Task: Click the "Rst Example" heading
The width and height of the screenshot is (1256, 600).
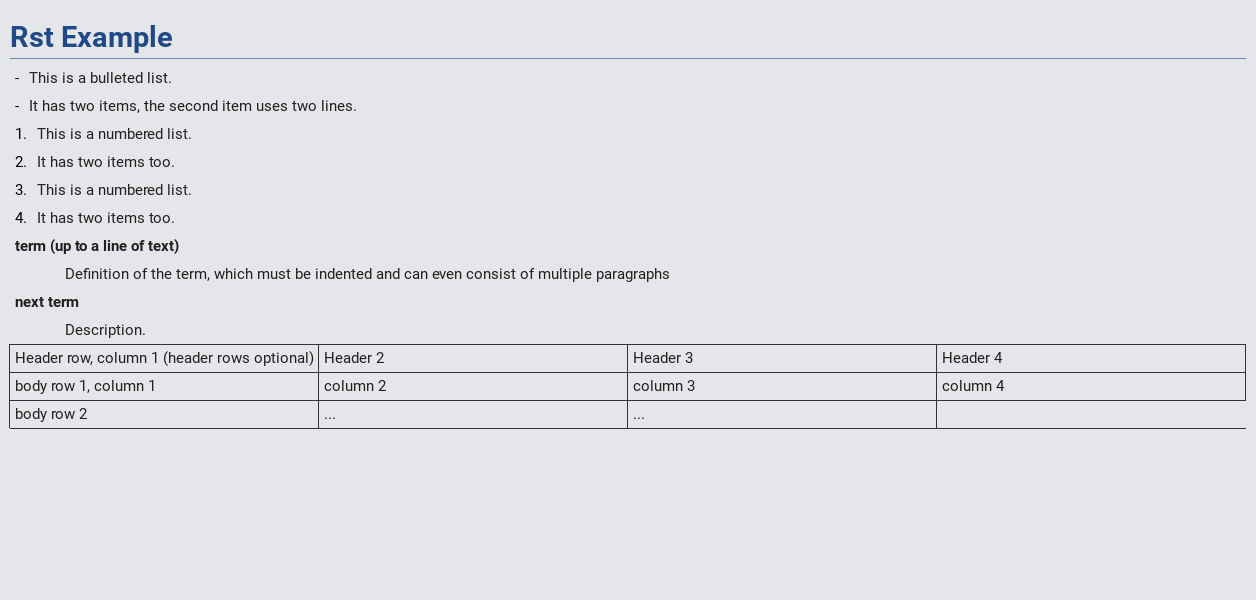Action: pos(91,37)
